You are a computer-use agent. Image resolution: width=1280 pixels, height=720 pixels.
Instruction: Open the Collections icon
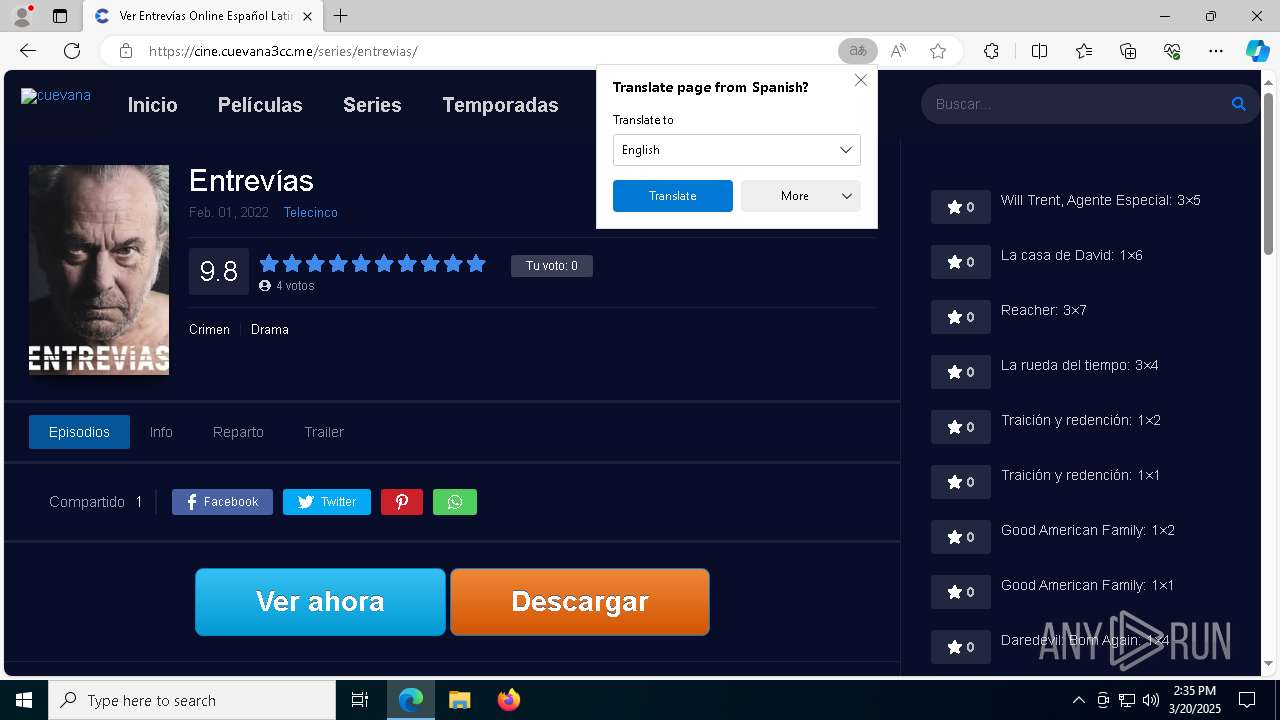tap(1128, 51)
